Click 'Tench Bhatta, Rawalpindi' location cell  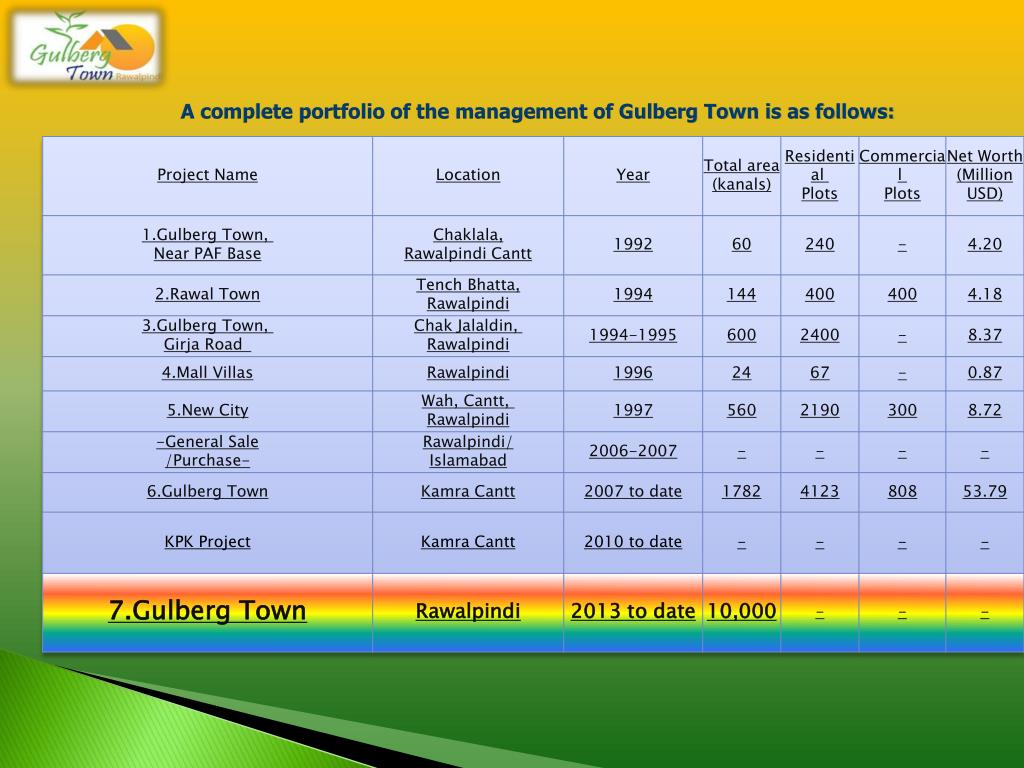pos(468,295)
